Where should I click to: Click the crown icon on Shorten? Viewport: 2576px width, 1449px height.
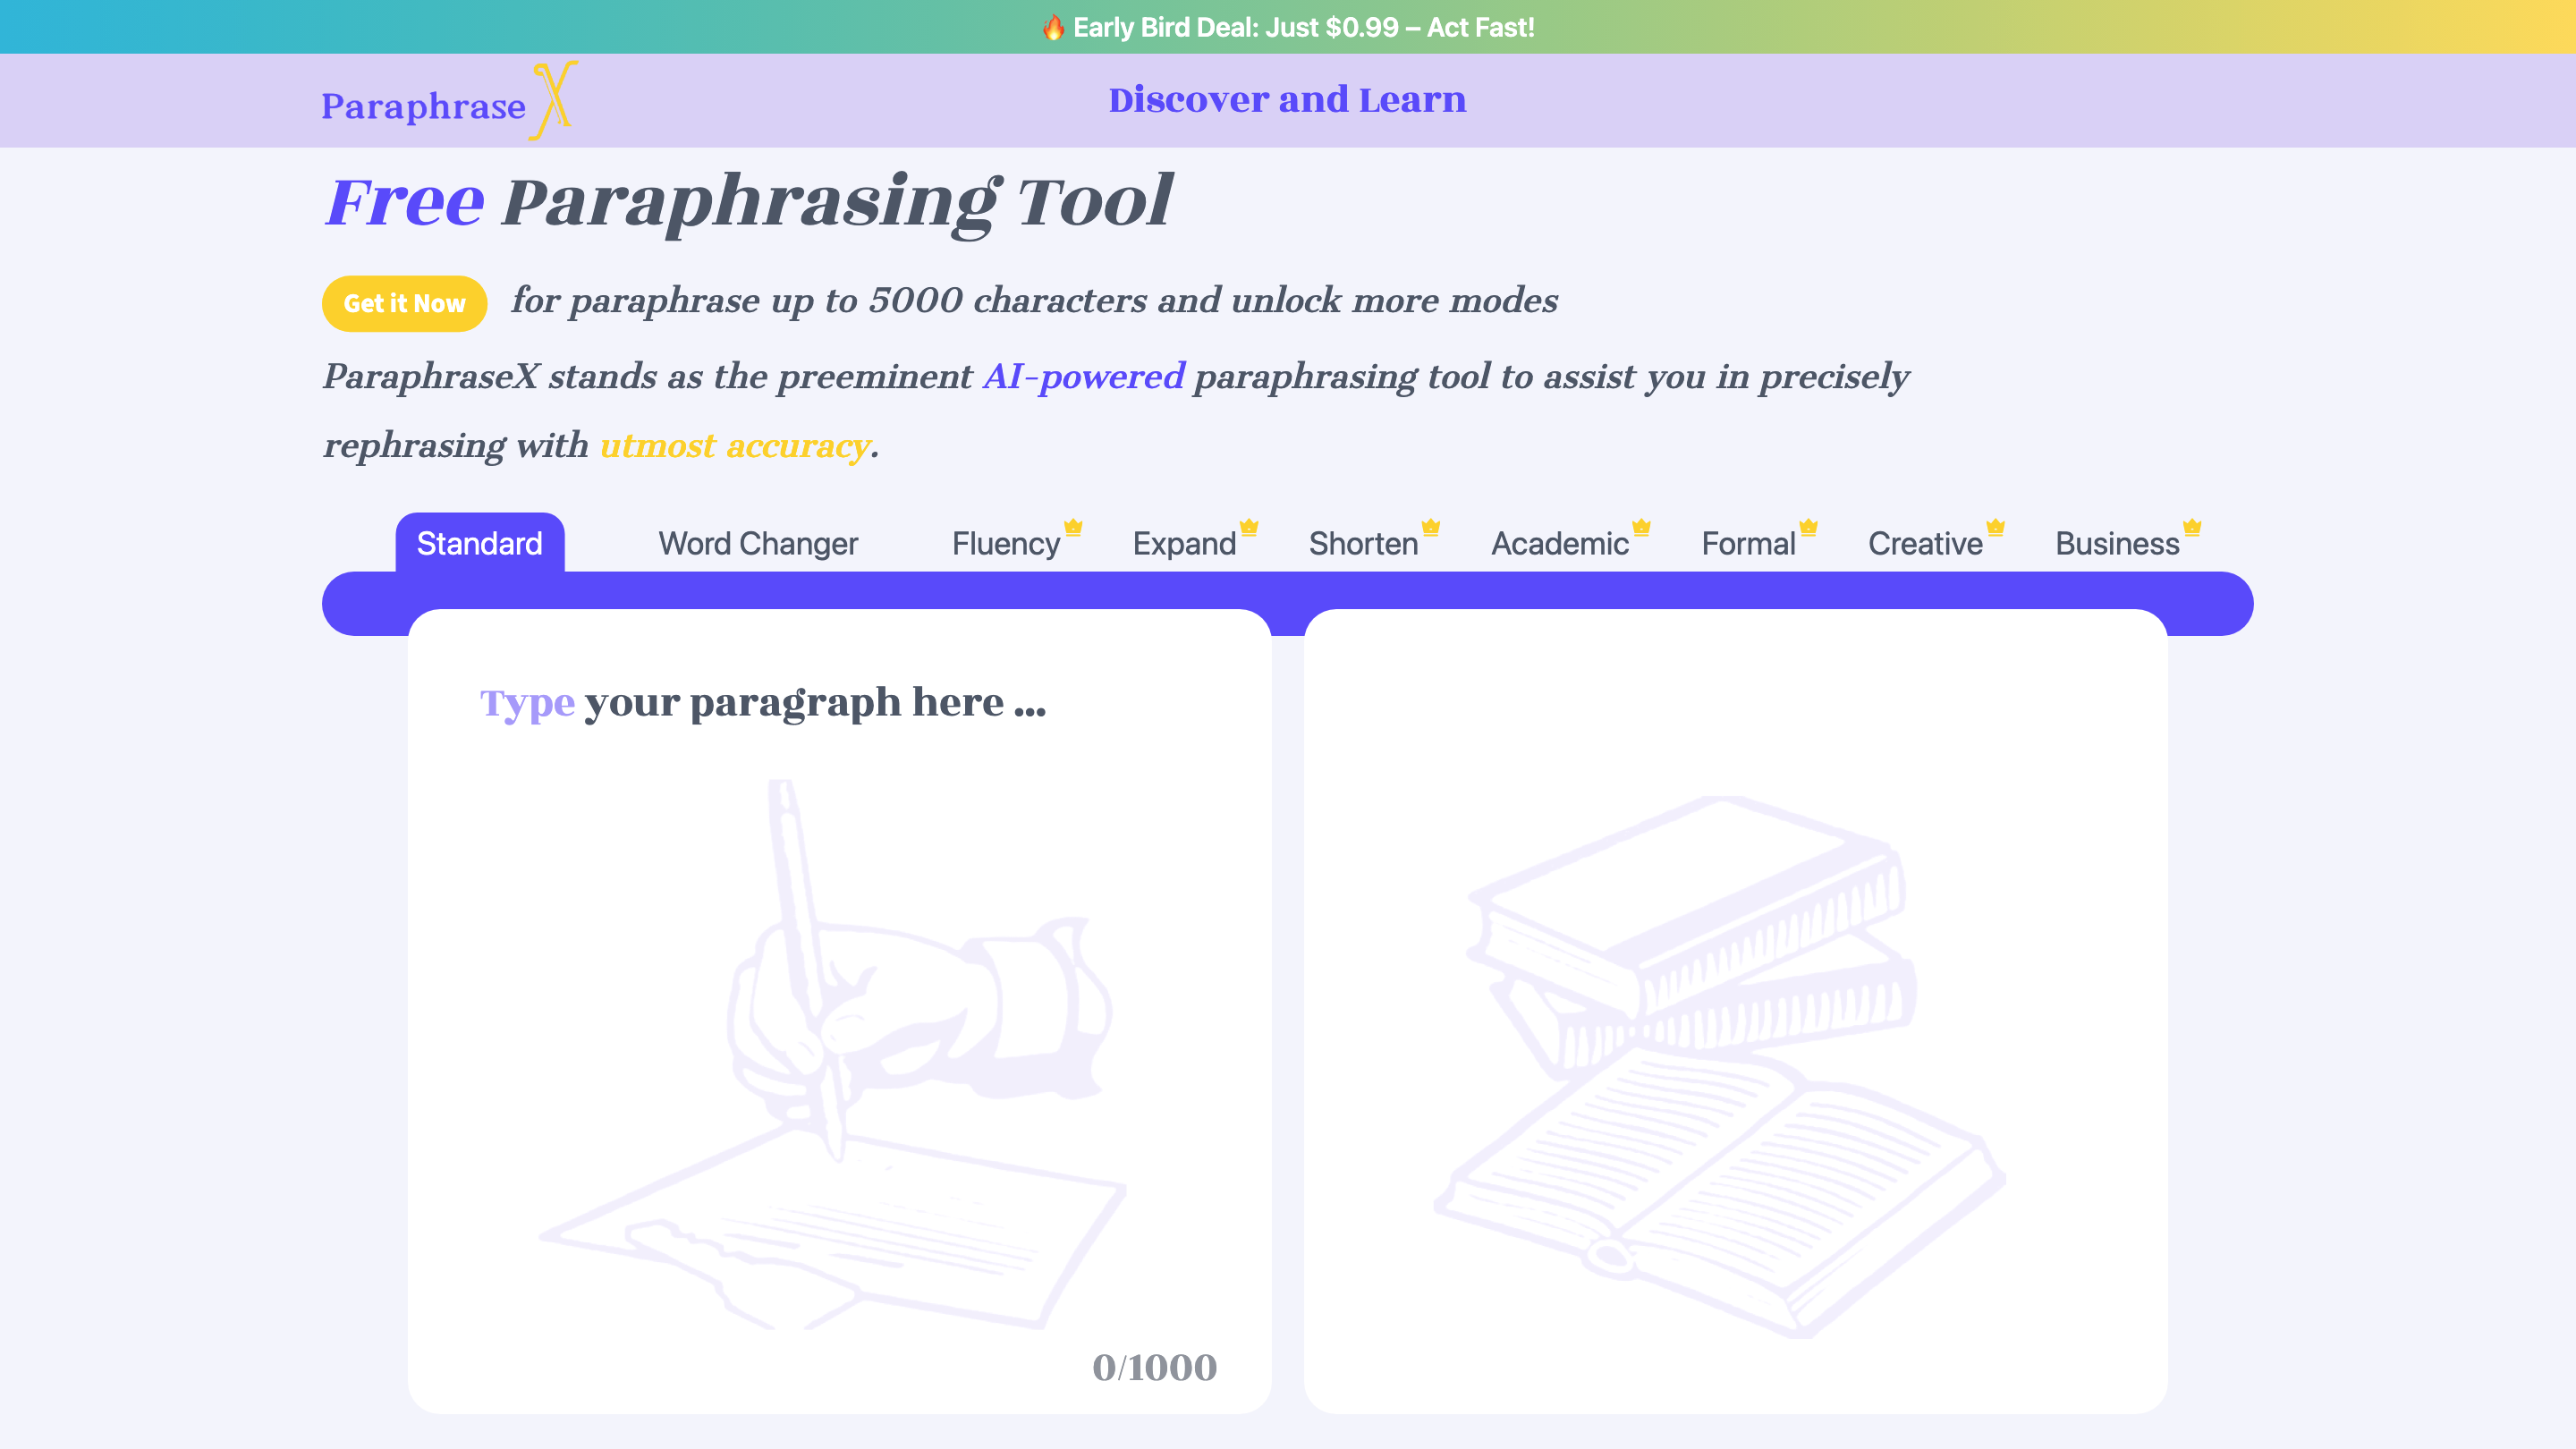[1430, 528]
